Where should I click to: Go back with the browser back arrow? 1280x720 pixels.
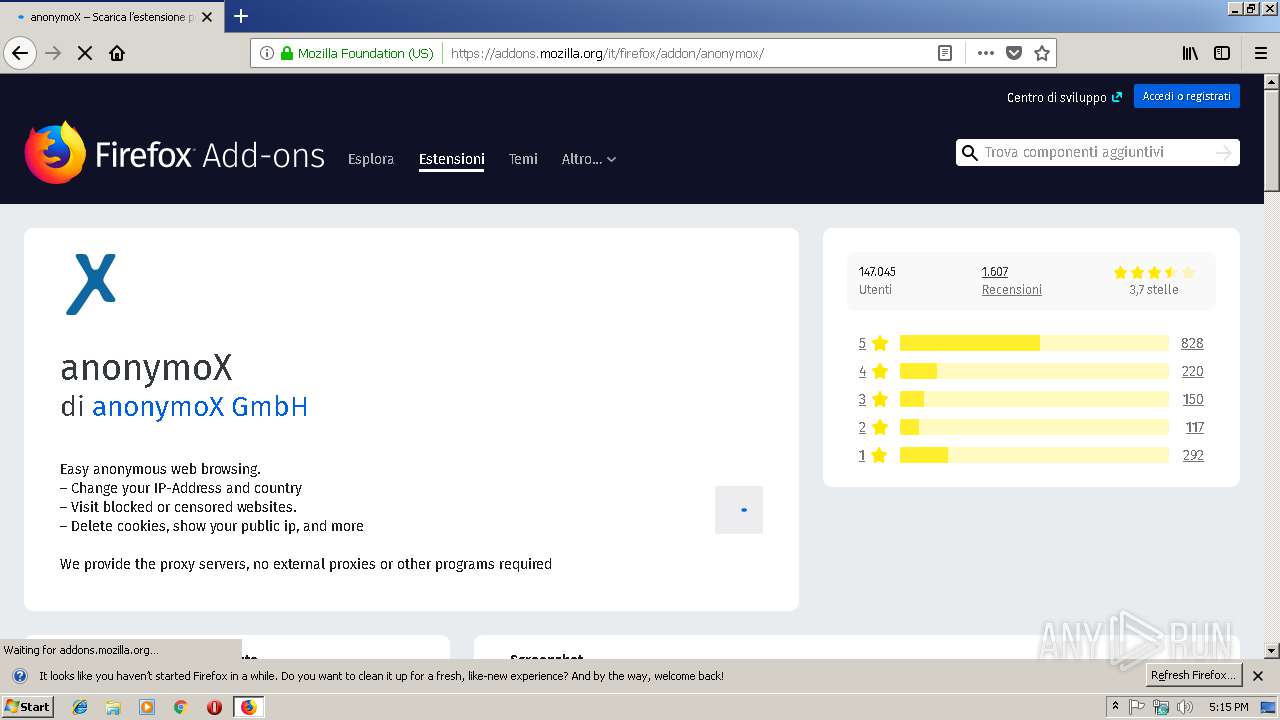click(20, 53)
